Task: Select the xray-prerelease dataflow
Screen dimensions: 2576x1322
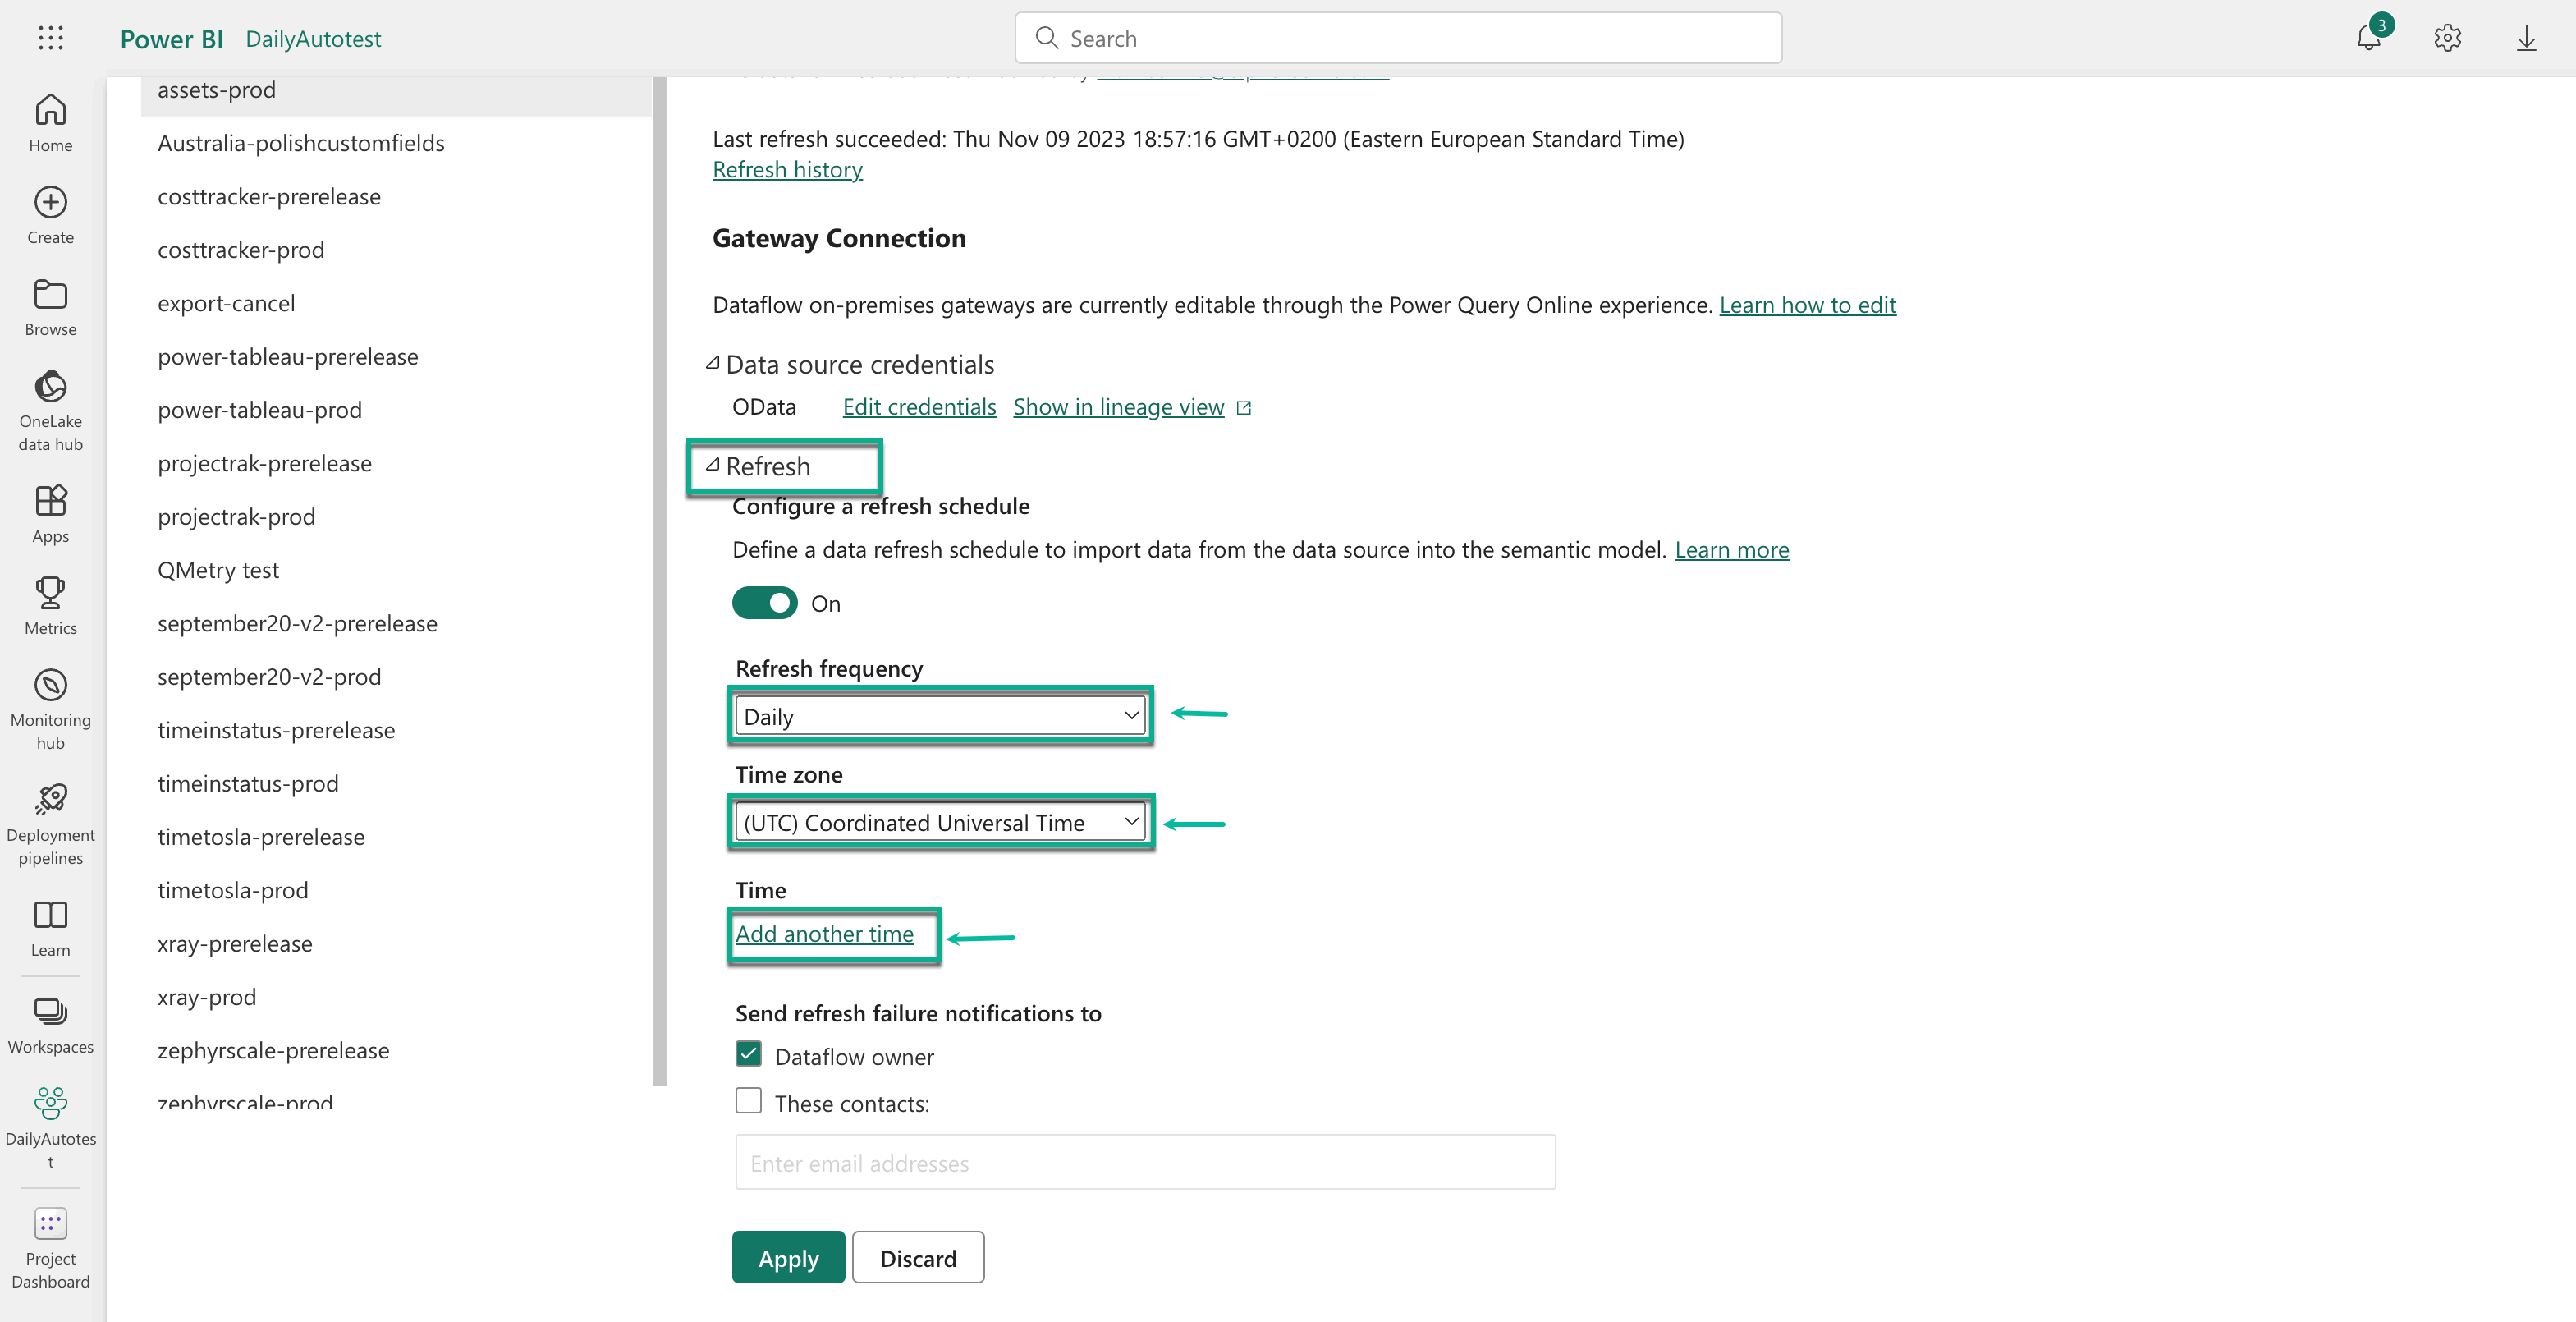Action: click(x=235, y=943)
